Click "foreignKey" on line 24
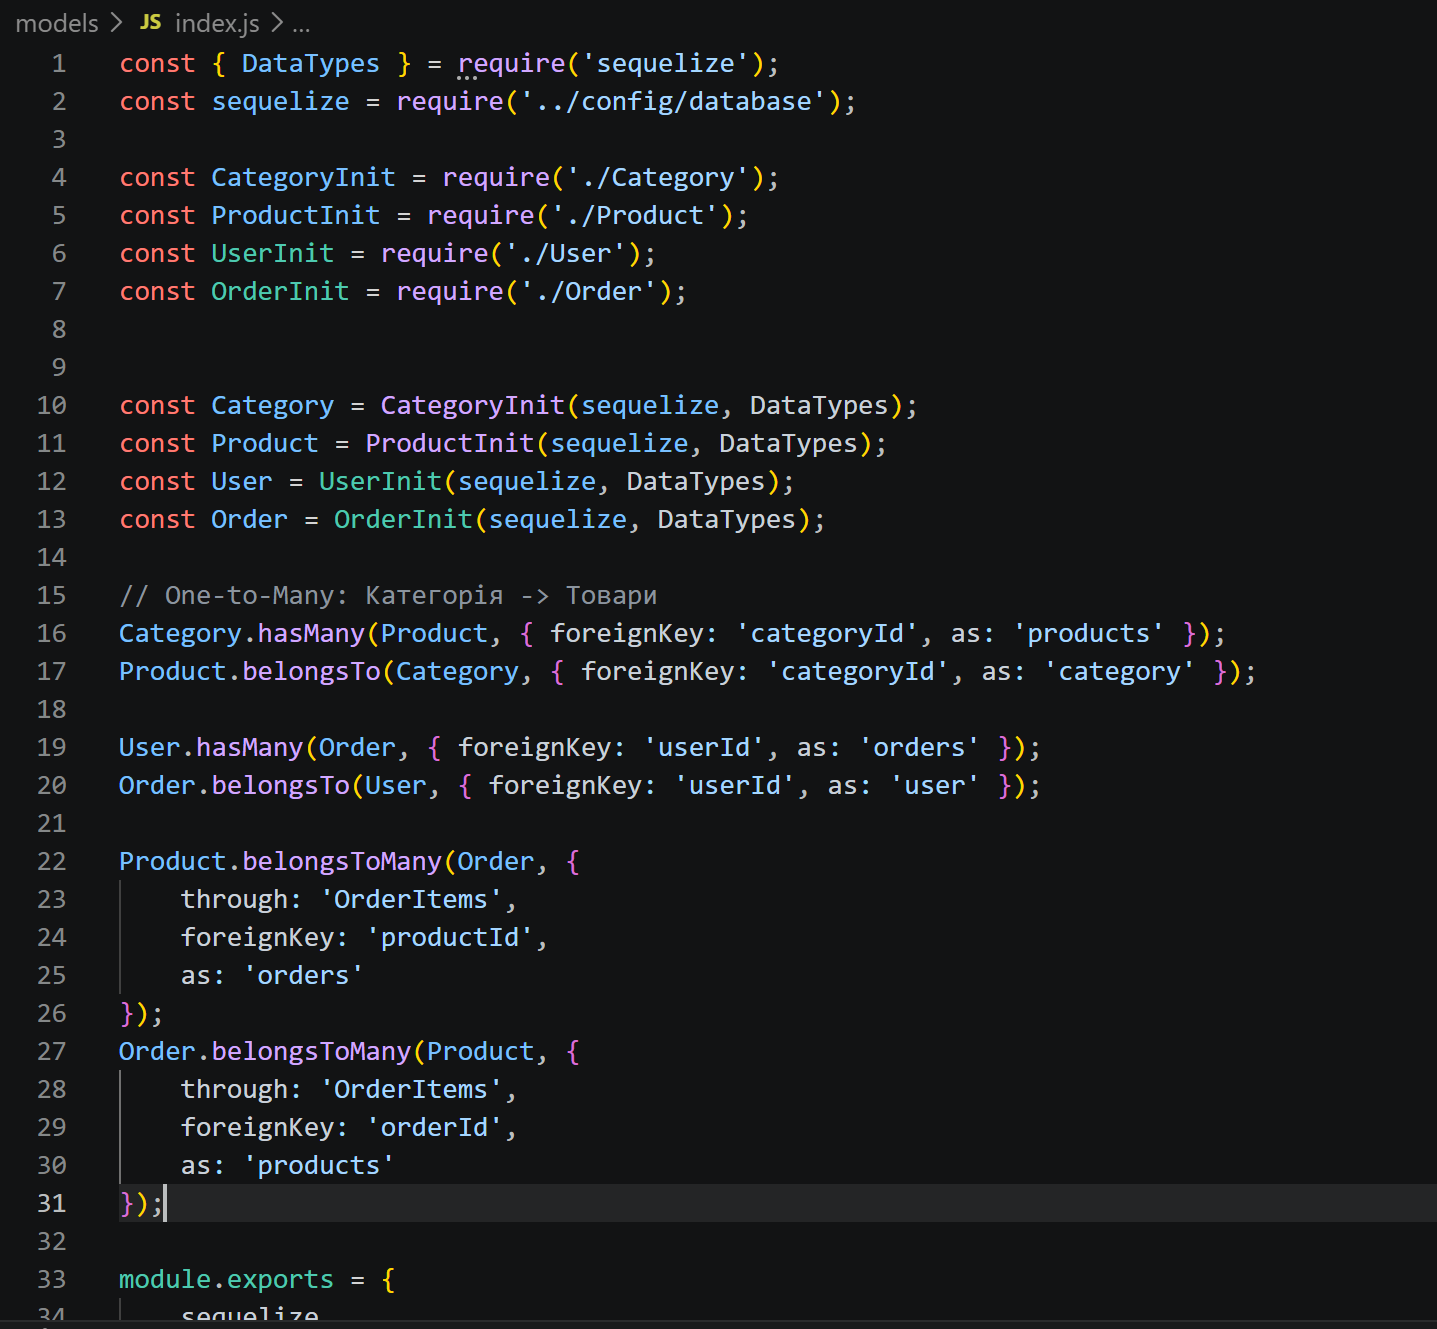Screen dimensions: 1437x1329 260,936
